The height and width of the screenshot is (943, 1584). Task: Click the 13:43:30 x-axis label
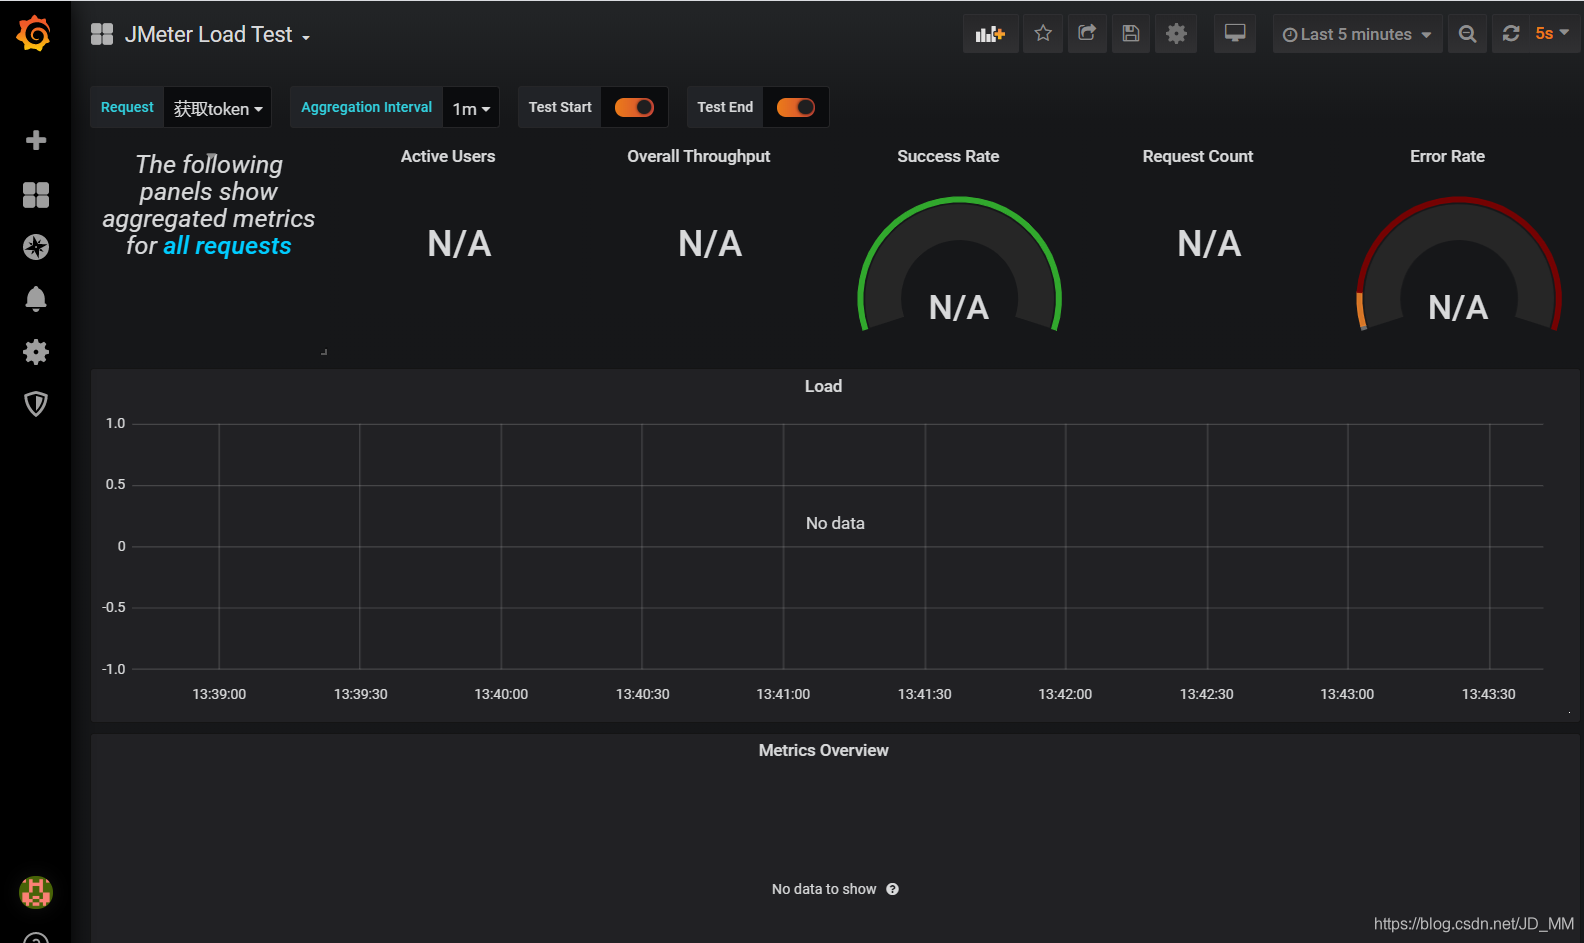tap(1488, 694)
